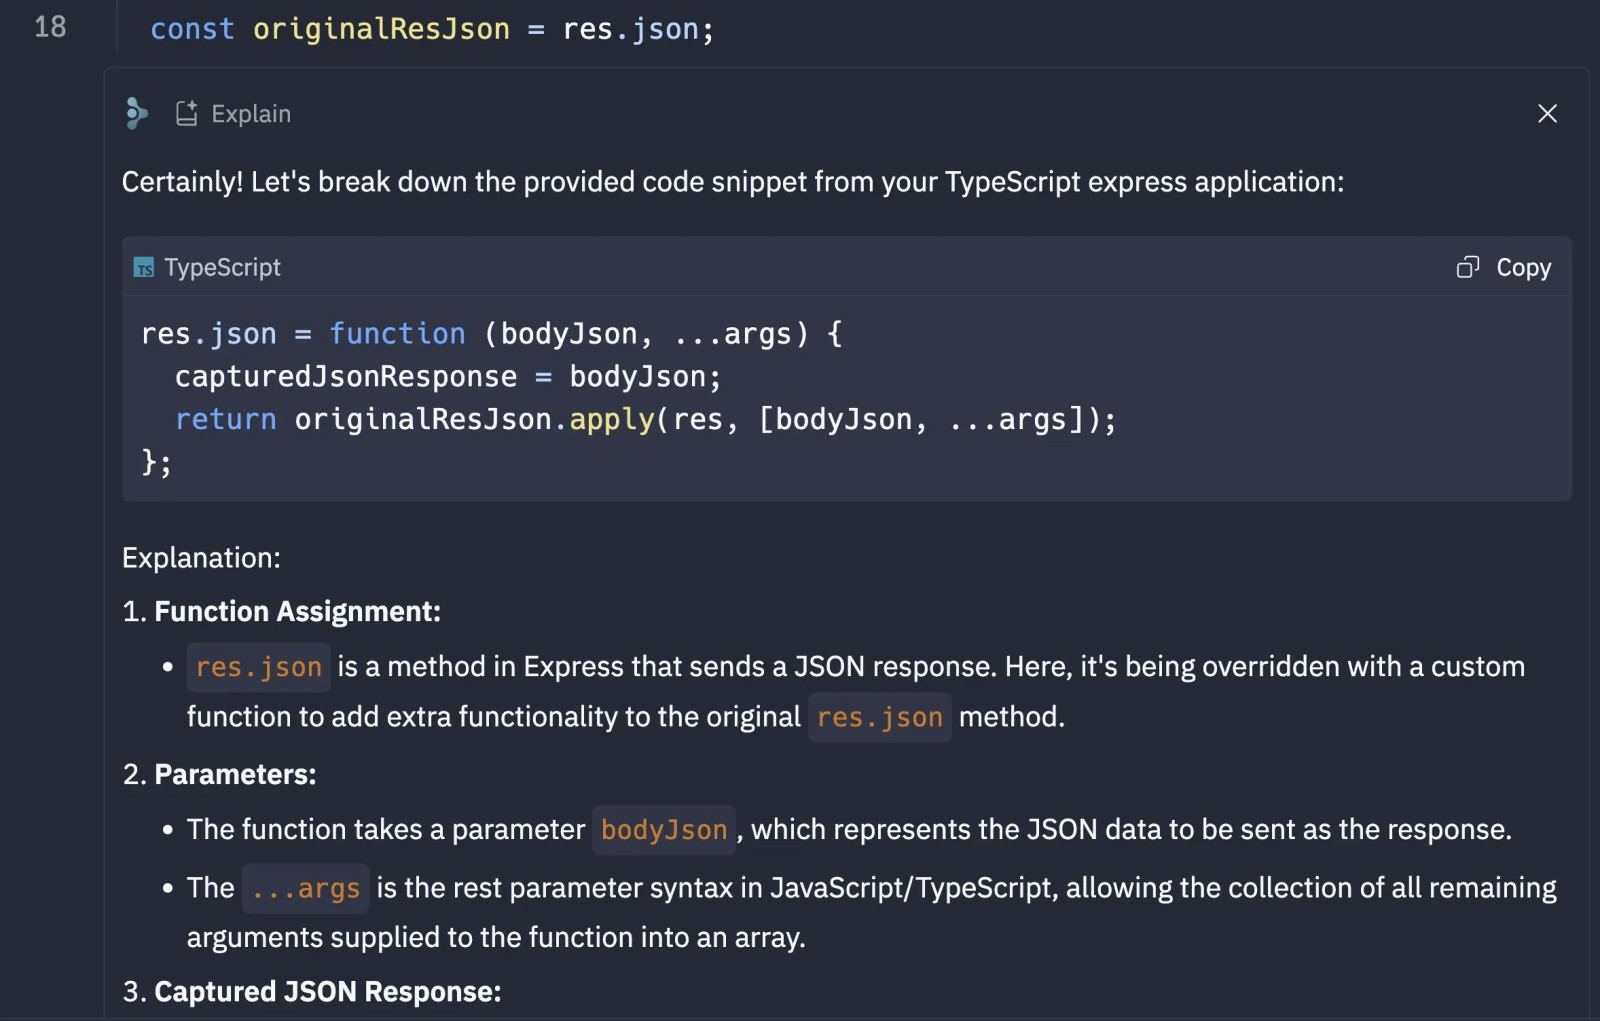Viewport: 1600px width, 1021px height.
Task: Click the Explain sparkle icon
Action: 186,114
